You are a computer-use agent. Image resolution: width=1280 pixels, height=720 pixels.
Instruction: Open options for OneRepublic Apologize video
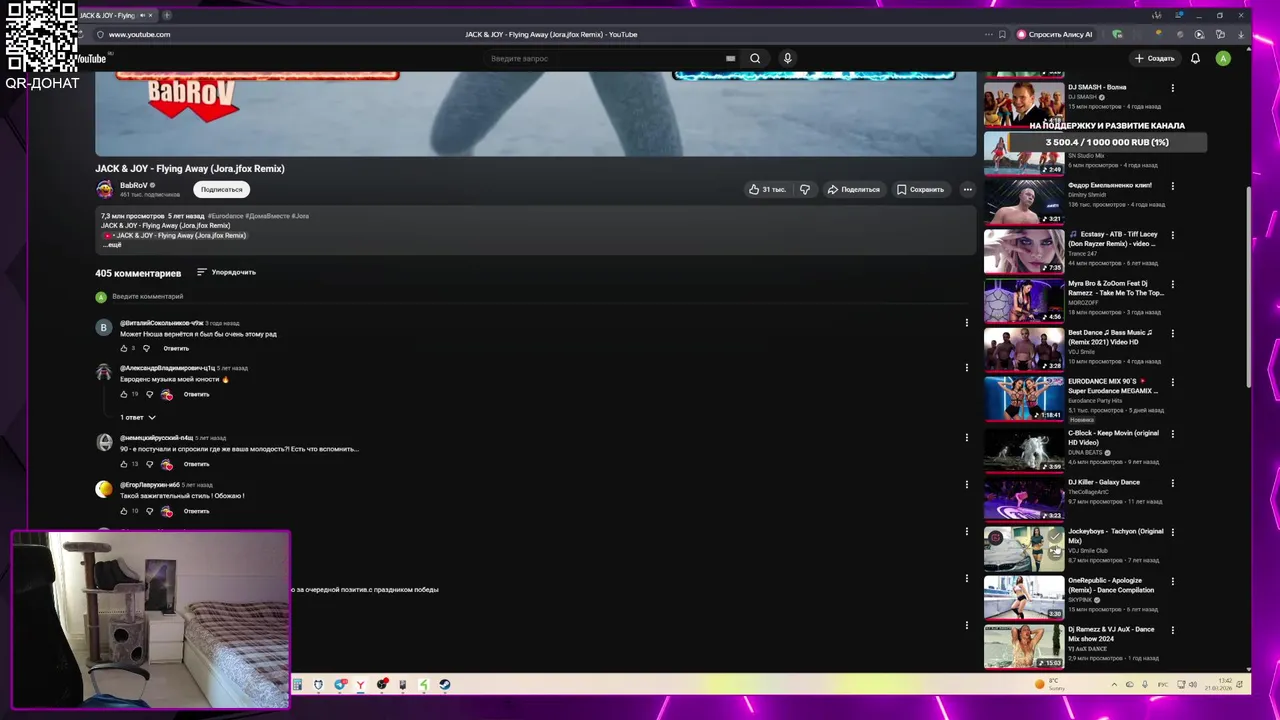[x=1173, y=581]
